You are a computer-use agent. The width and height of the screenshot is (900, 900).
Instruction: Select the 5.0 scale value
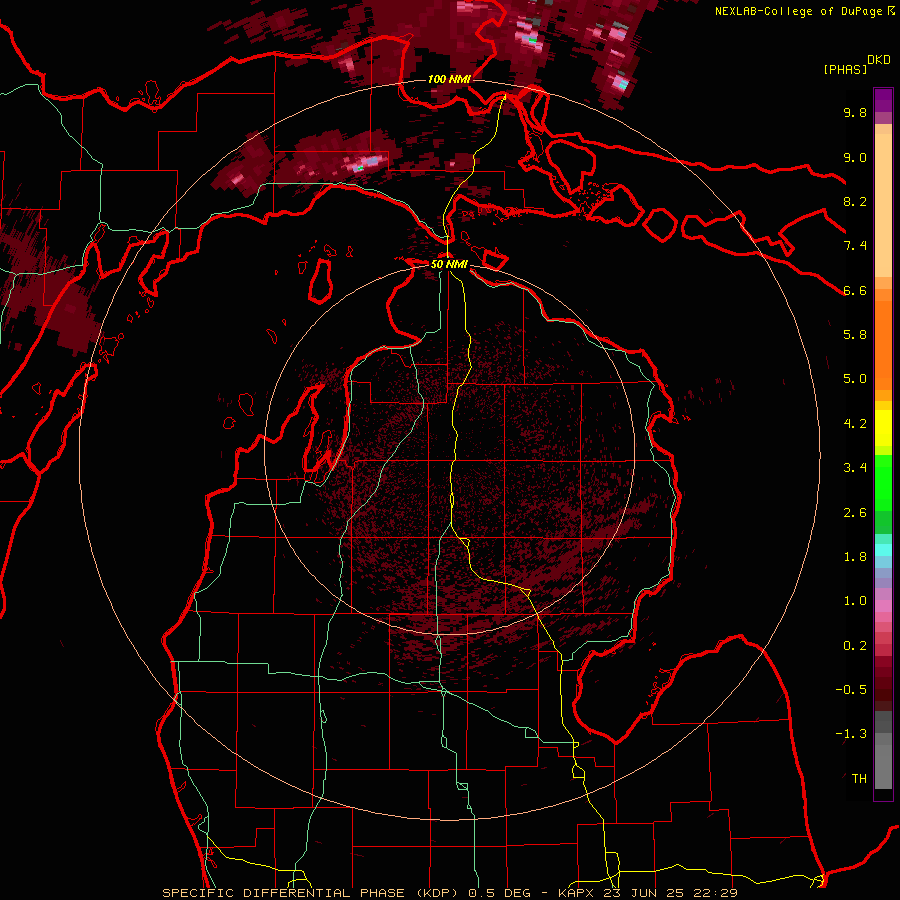(x=855, y=379)
